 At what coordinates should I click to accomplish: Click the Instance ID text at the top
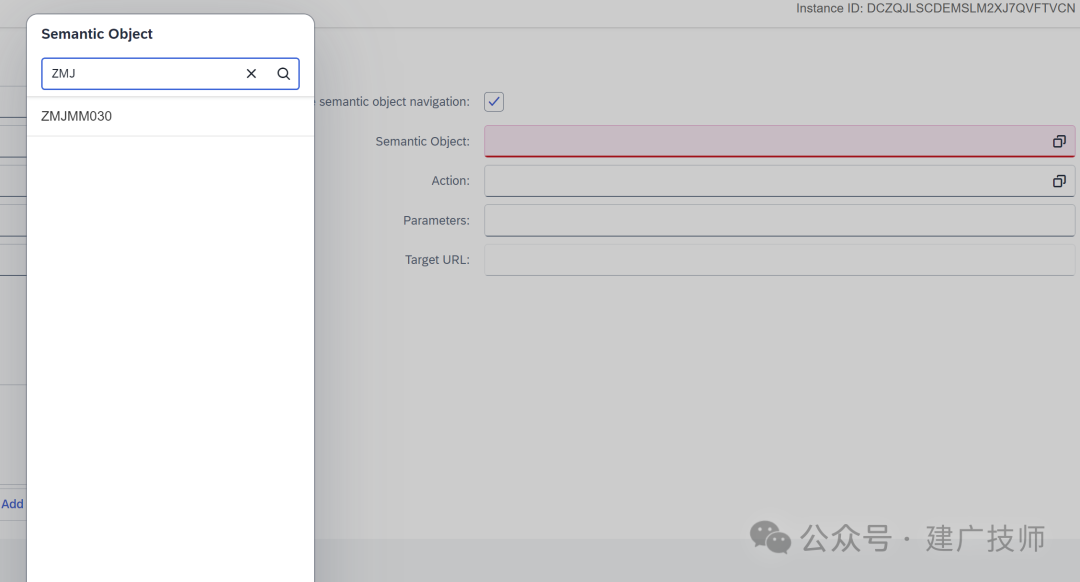point(935,8)
